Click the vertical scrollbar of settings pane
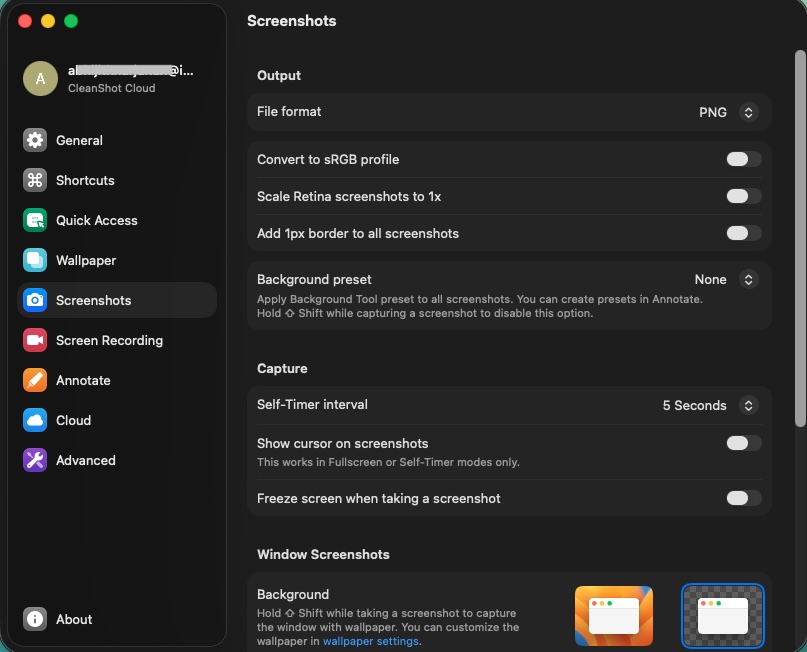 click(x=799, y=238)
